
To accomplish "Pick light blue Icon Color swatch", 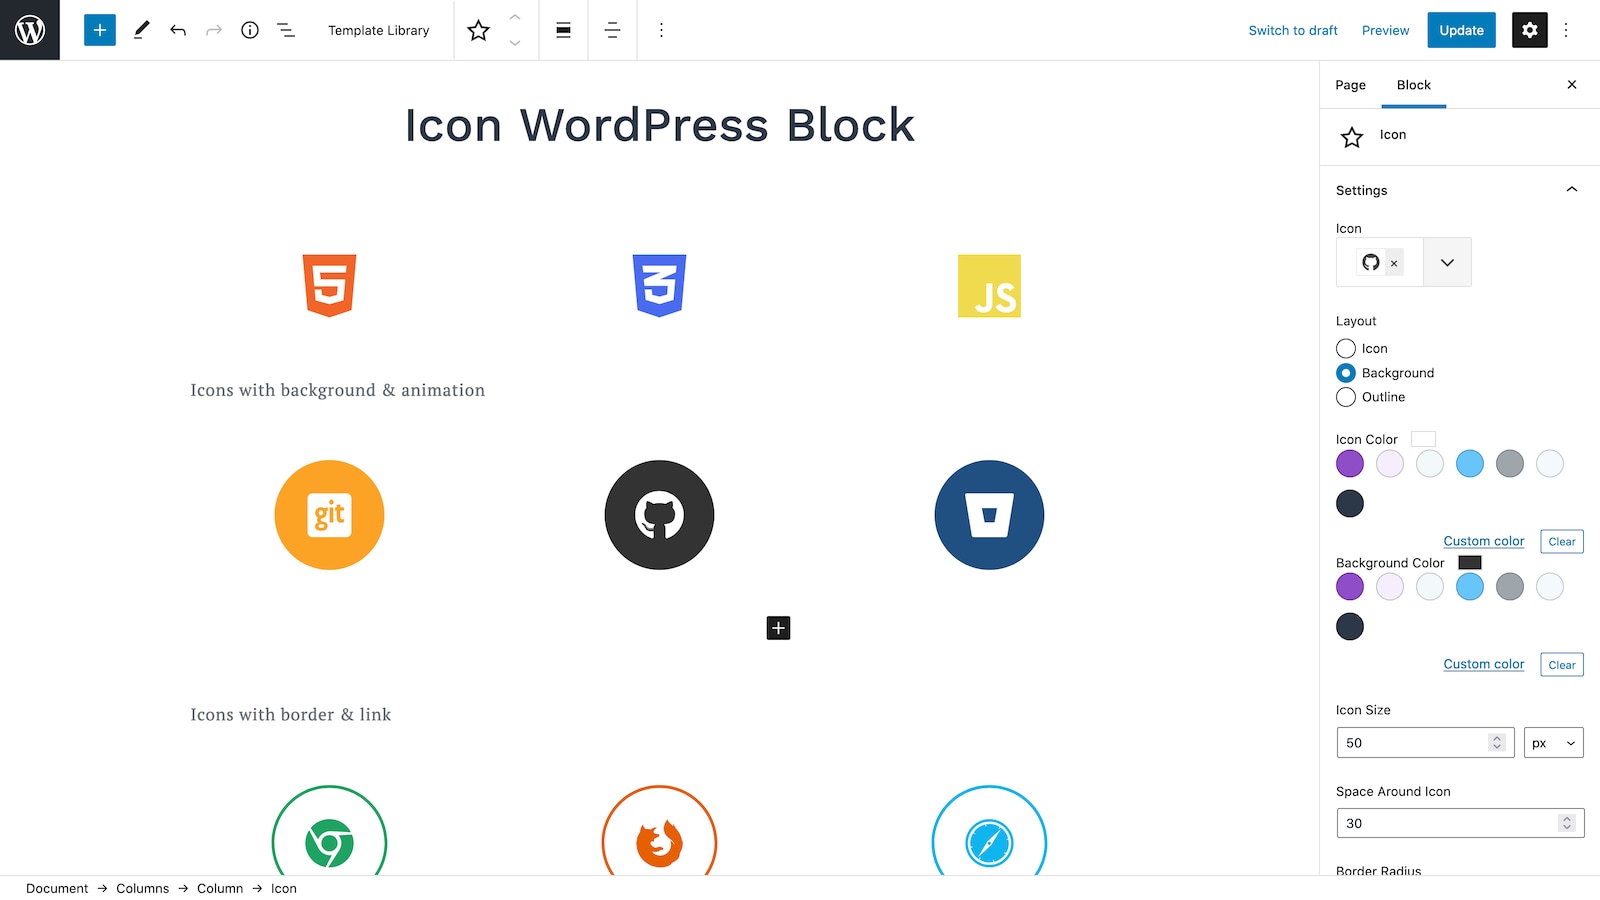I will click(1470, 464).
